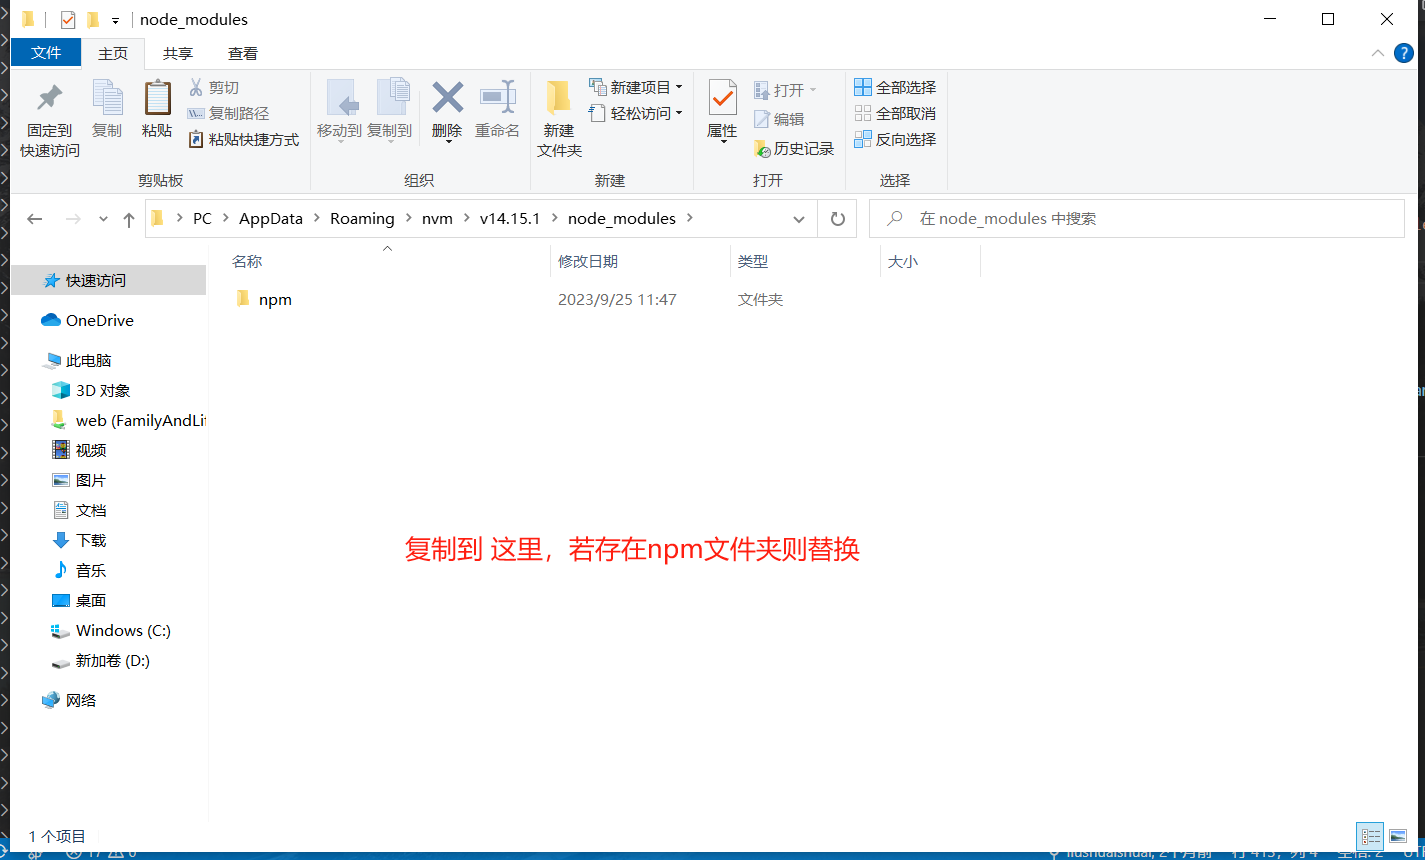The height and width of the screenshot is (860, 1425).
Task: Open Easy access (轻松访问) dropdown
Action: [636, 113]
